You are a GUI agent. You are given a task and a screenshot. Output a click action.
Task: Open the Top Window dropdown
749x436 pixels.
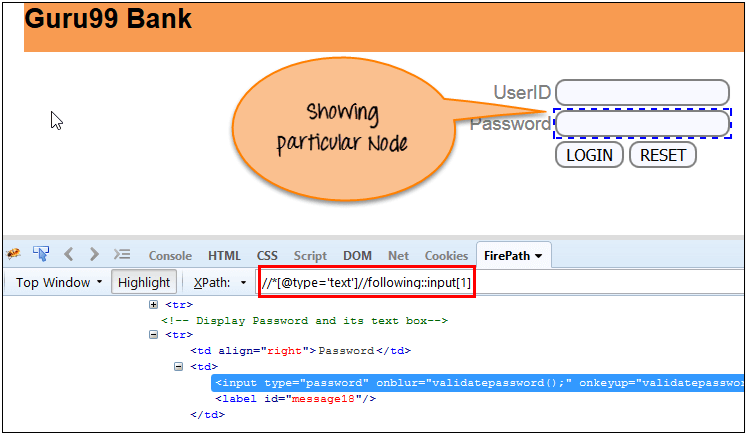click(x=59, y=282)
